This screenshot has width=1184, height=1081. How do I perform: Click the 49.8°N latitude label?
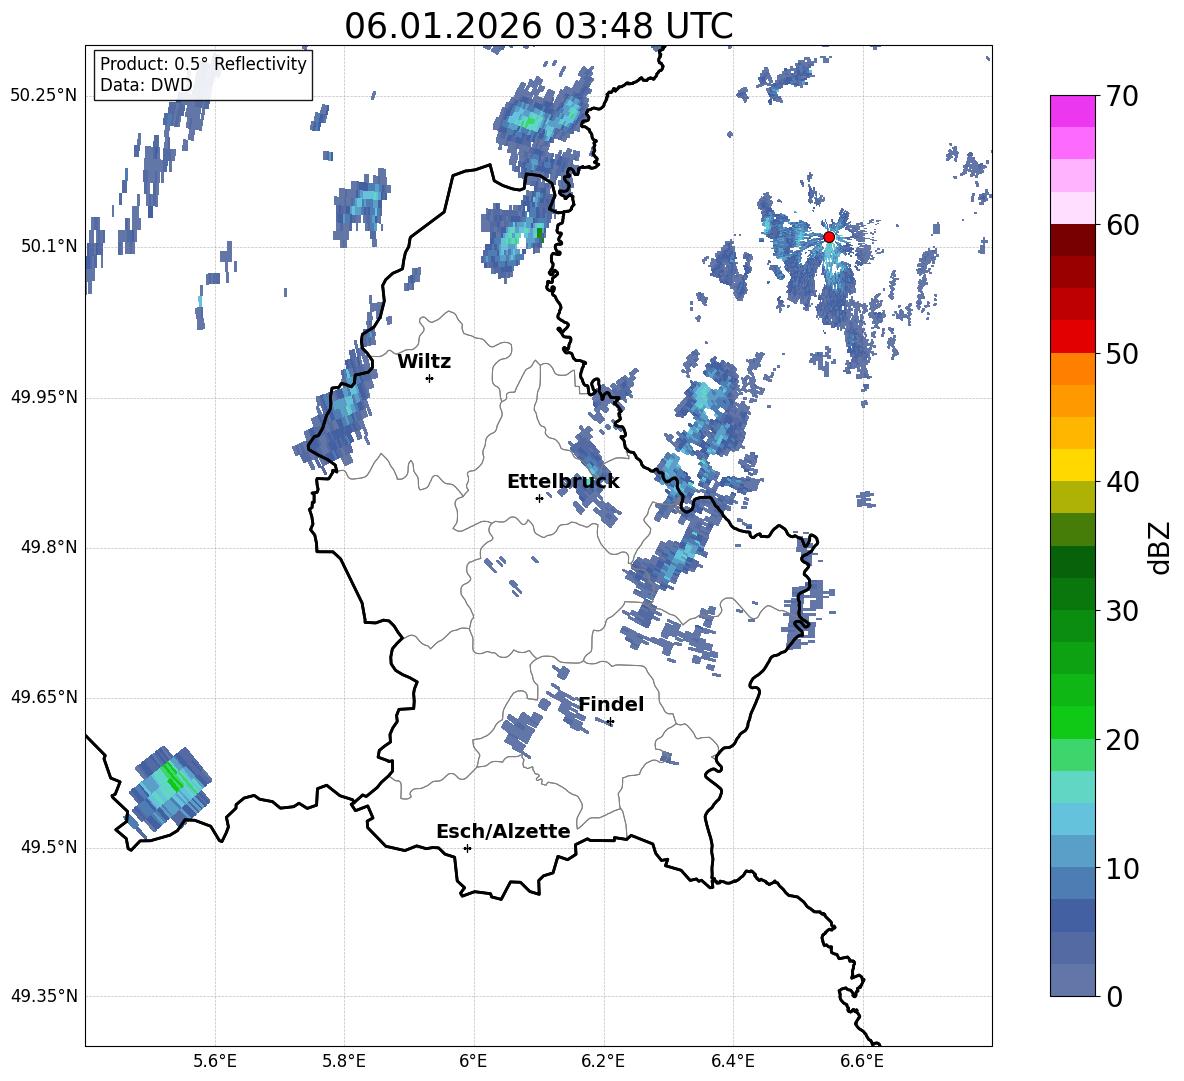point(48,547)
